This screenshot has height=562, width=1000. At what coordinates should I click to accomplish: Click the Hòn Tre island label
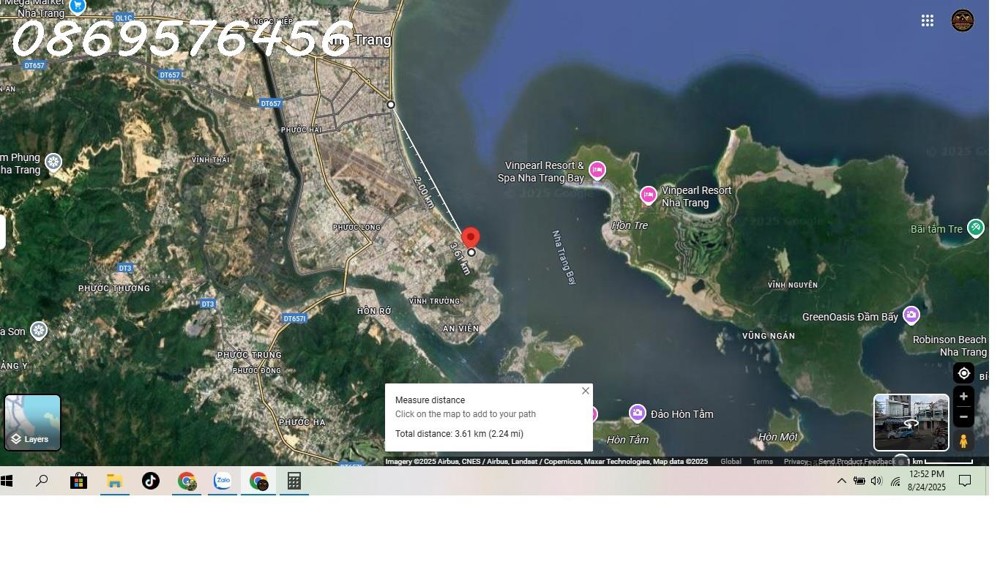[629, 225]
